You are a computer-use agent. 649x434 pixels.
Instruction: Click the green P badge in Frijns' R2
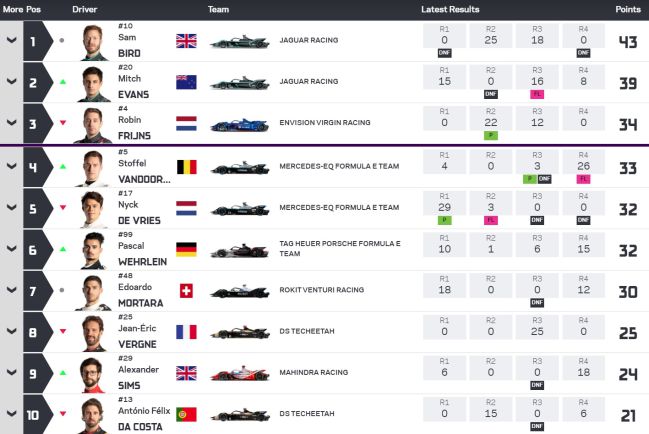[x=490, y=134]
